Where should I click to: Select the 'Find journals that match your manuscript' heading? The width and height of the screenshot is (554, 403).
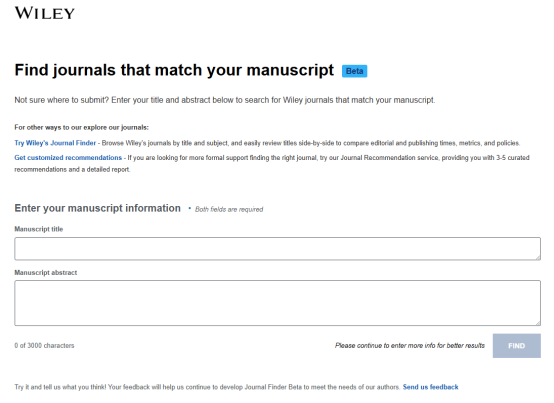[174, 70]
